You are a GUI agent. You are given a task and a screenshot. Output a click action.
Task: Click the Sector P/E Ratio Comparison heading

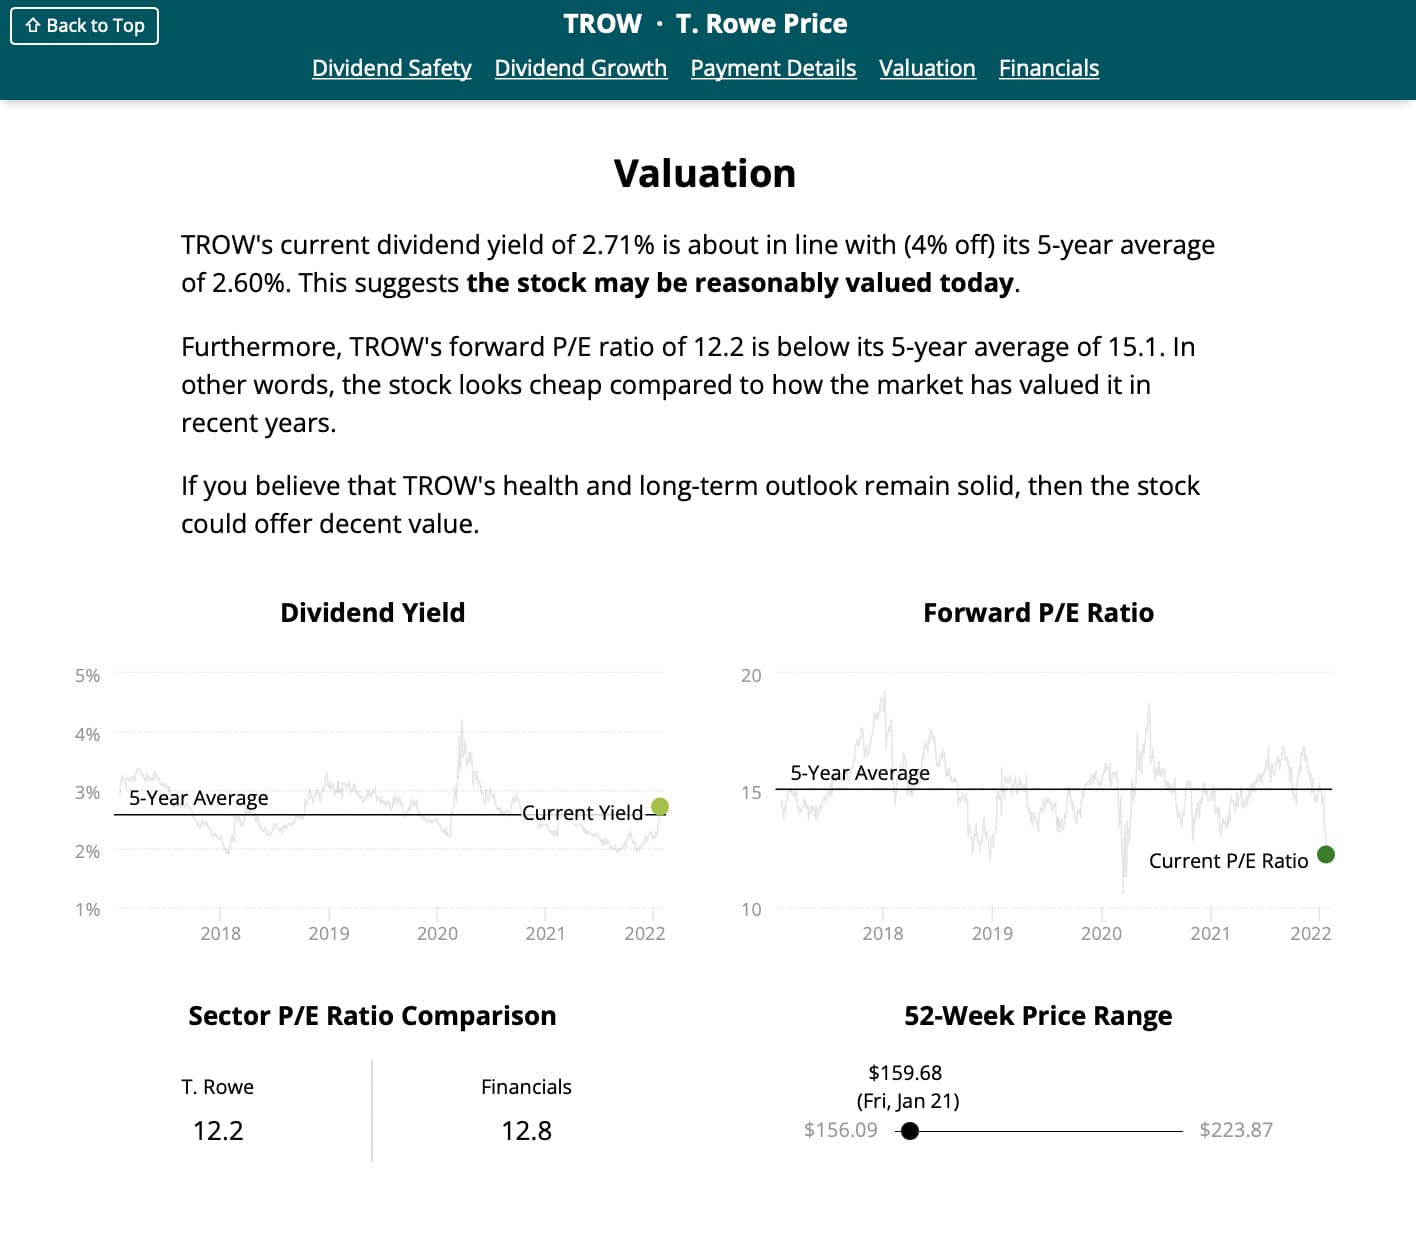[372, 1015]
